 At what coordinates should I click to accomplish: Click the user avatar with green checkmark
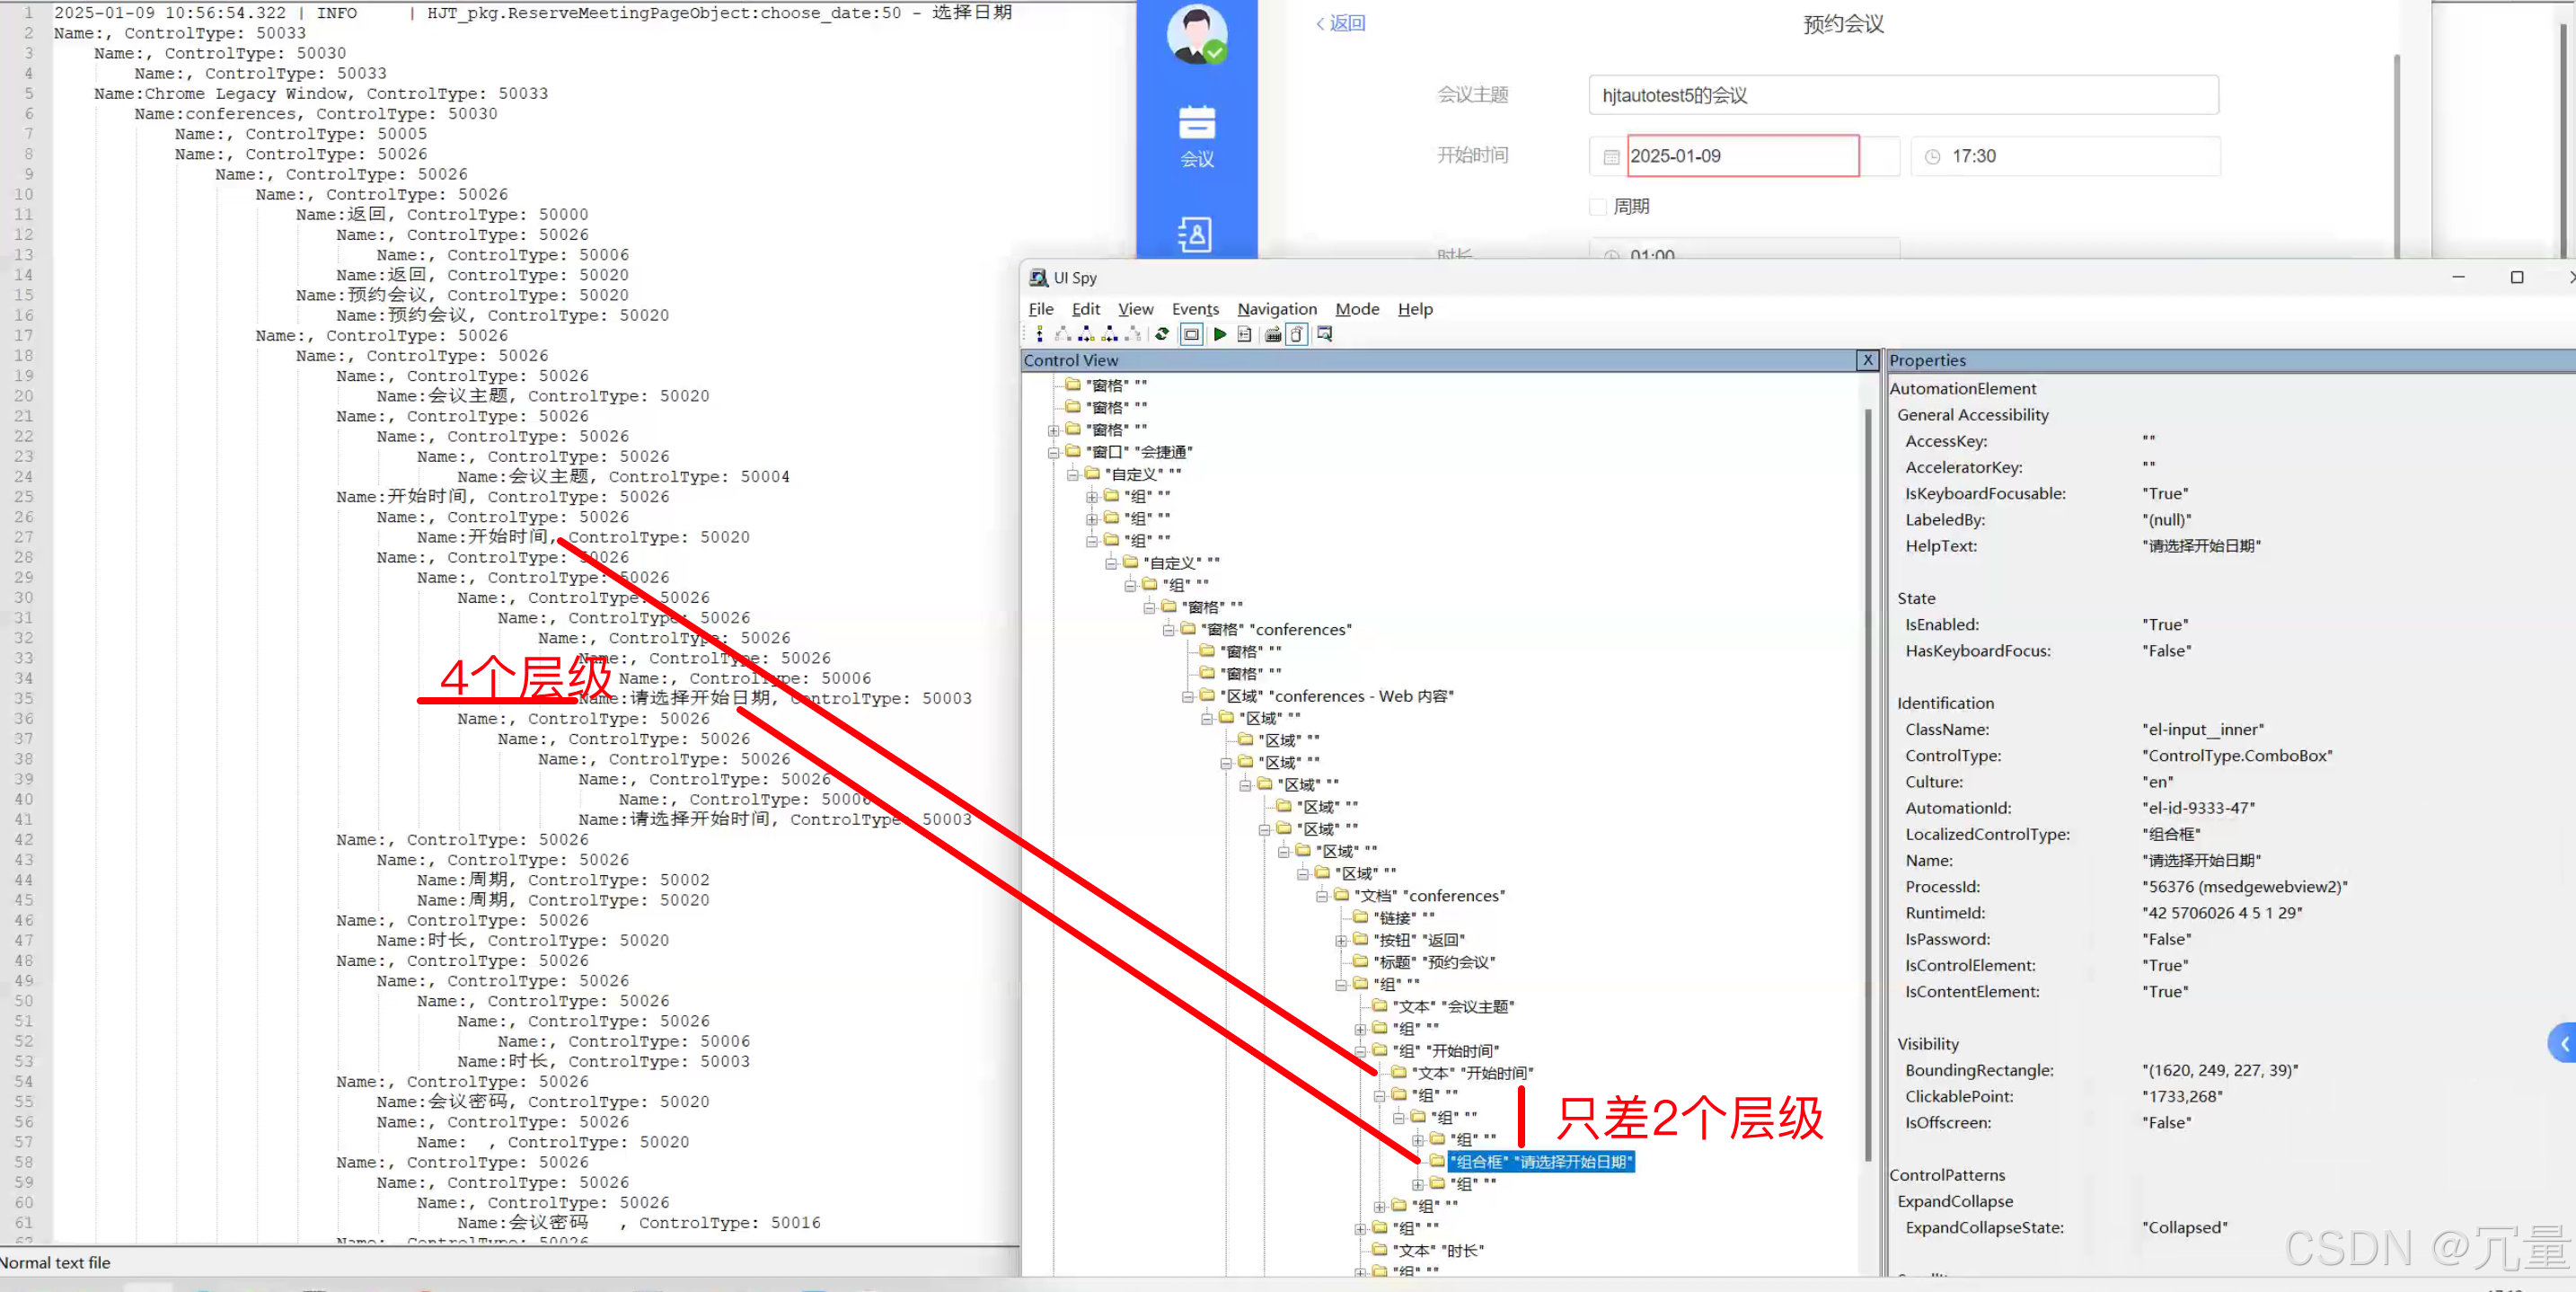1196,35
